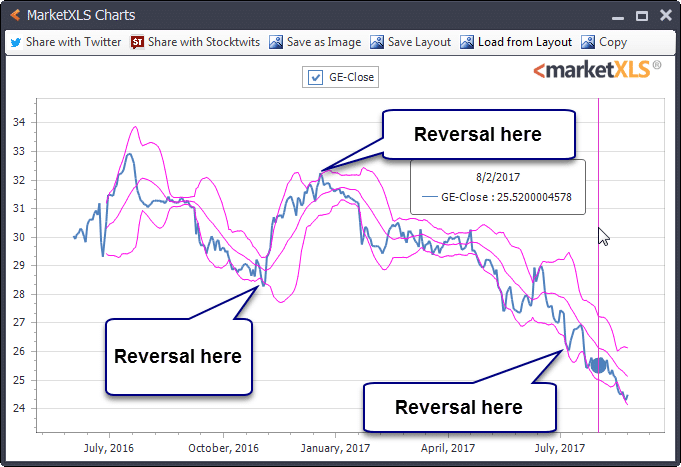681x467 pixels.
Task: Click the Save as Image picture icon
Action: pos(276,42)
